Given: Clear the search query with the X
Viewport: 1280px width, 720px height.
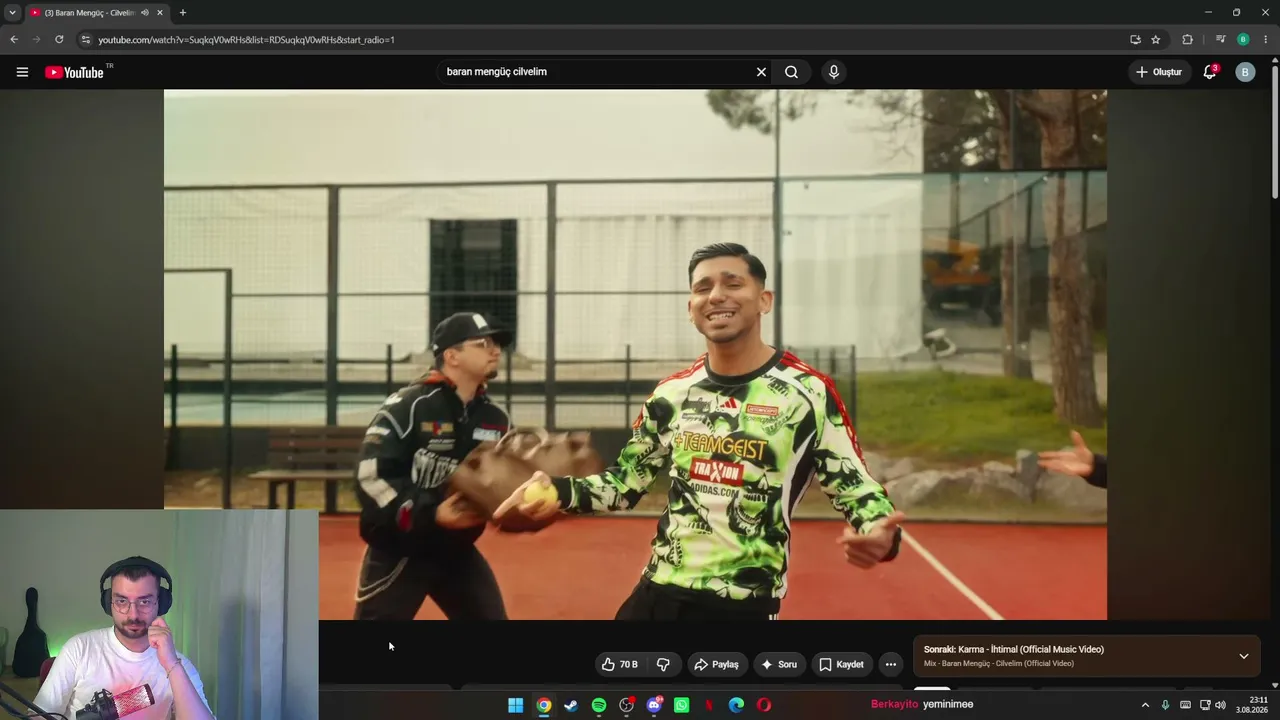Looking at the screenshot, I should point(761,72).
